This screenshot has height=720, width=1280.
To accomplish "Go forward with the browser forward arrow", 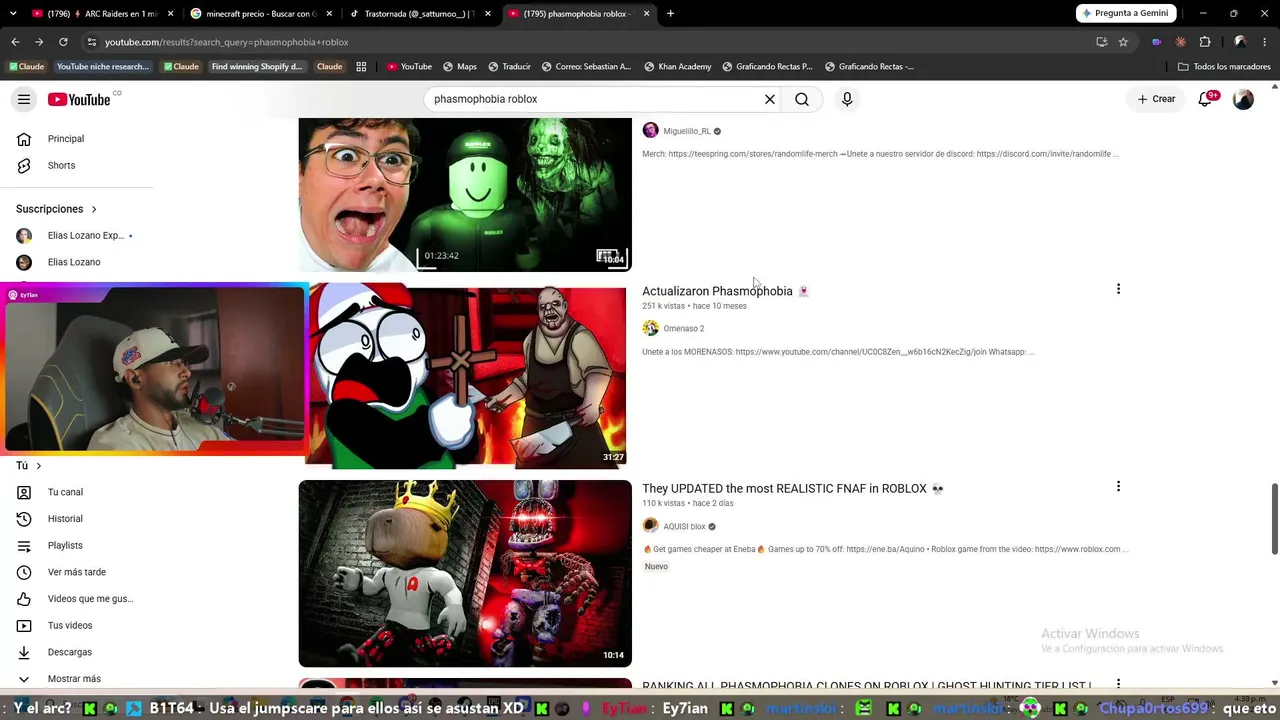I will (39, 42).
